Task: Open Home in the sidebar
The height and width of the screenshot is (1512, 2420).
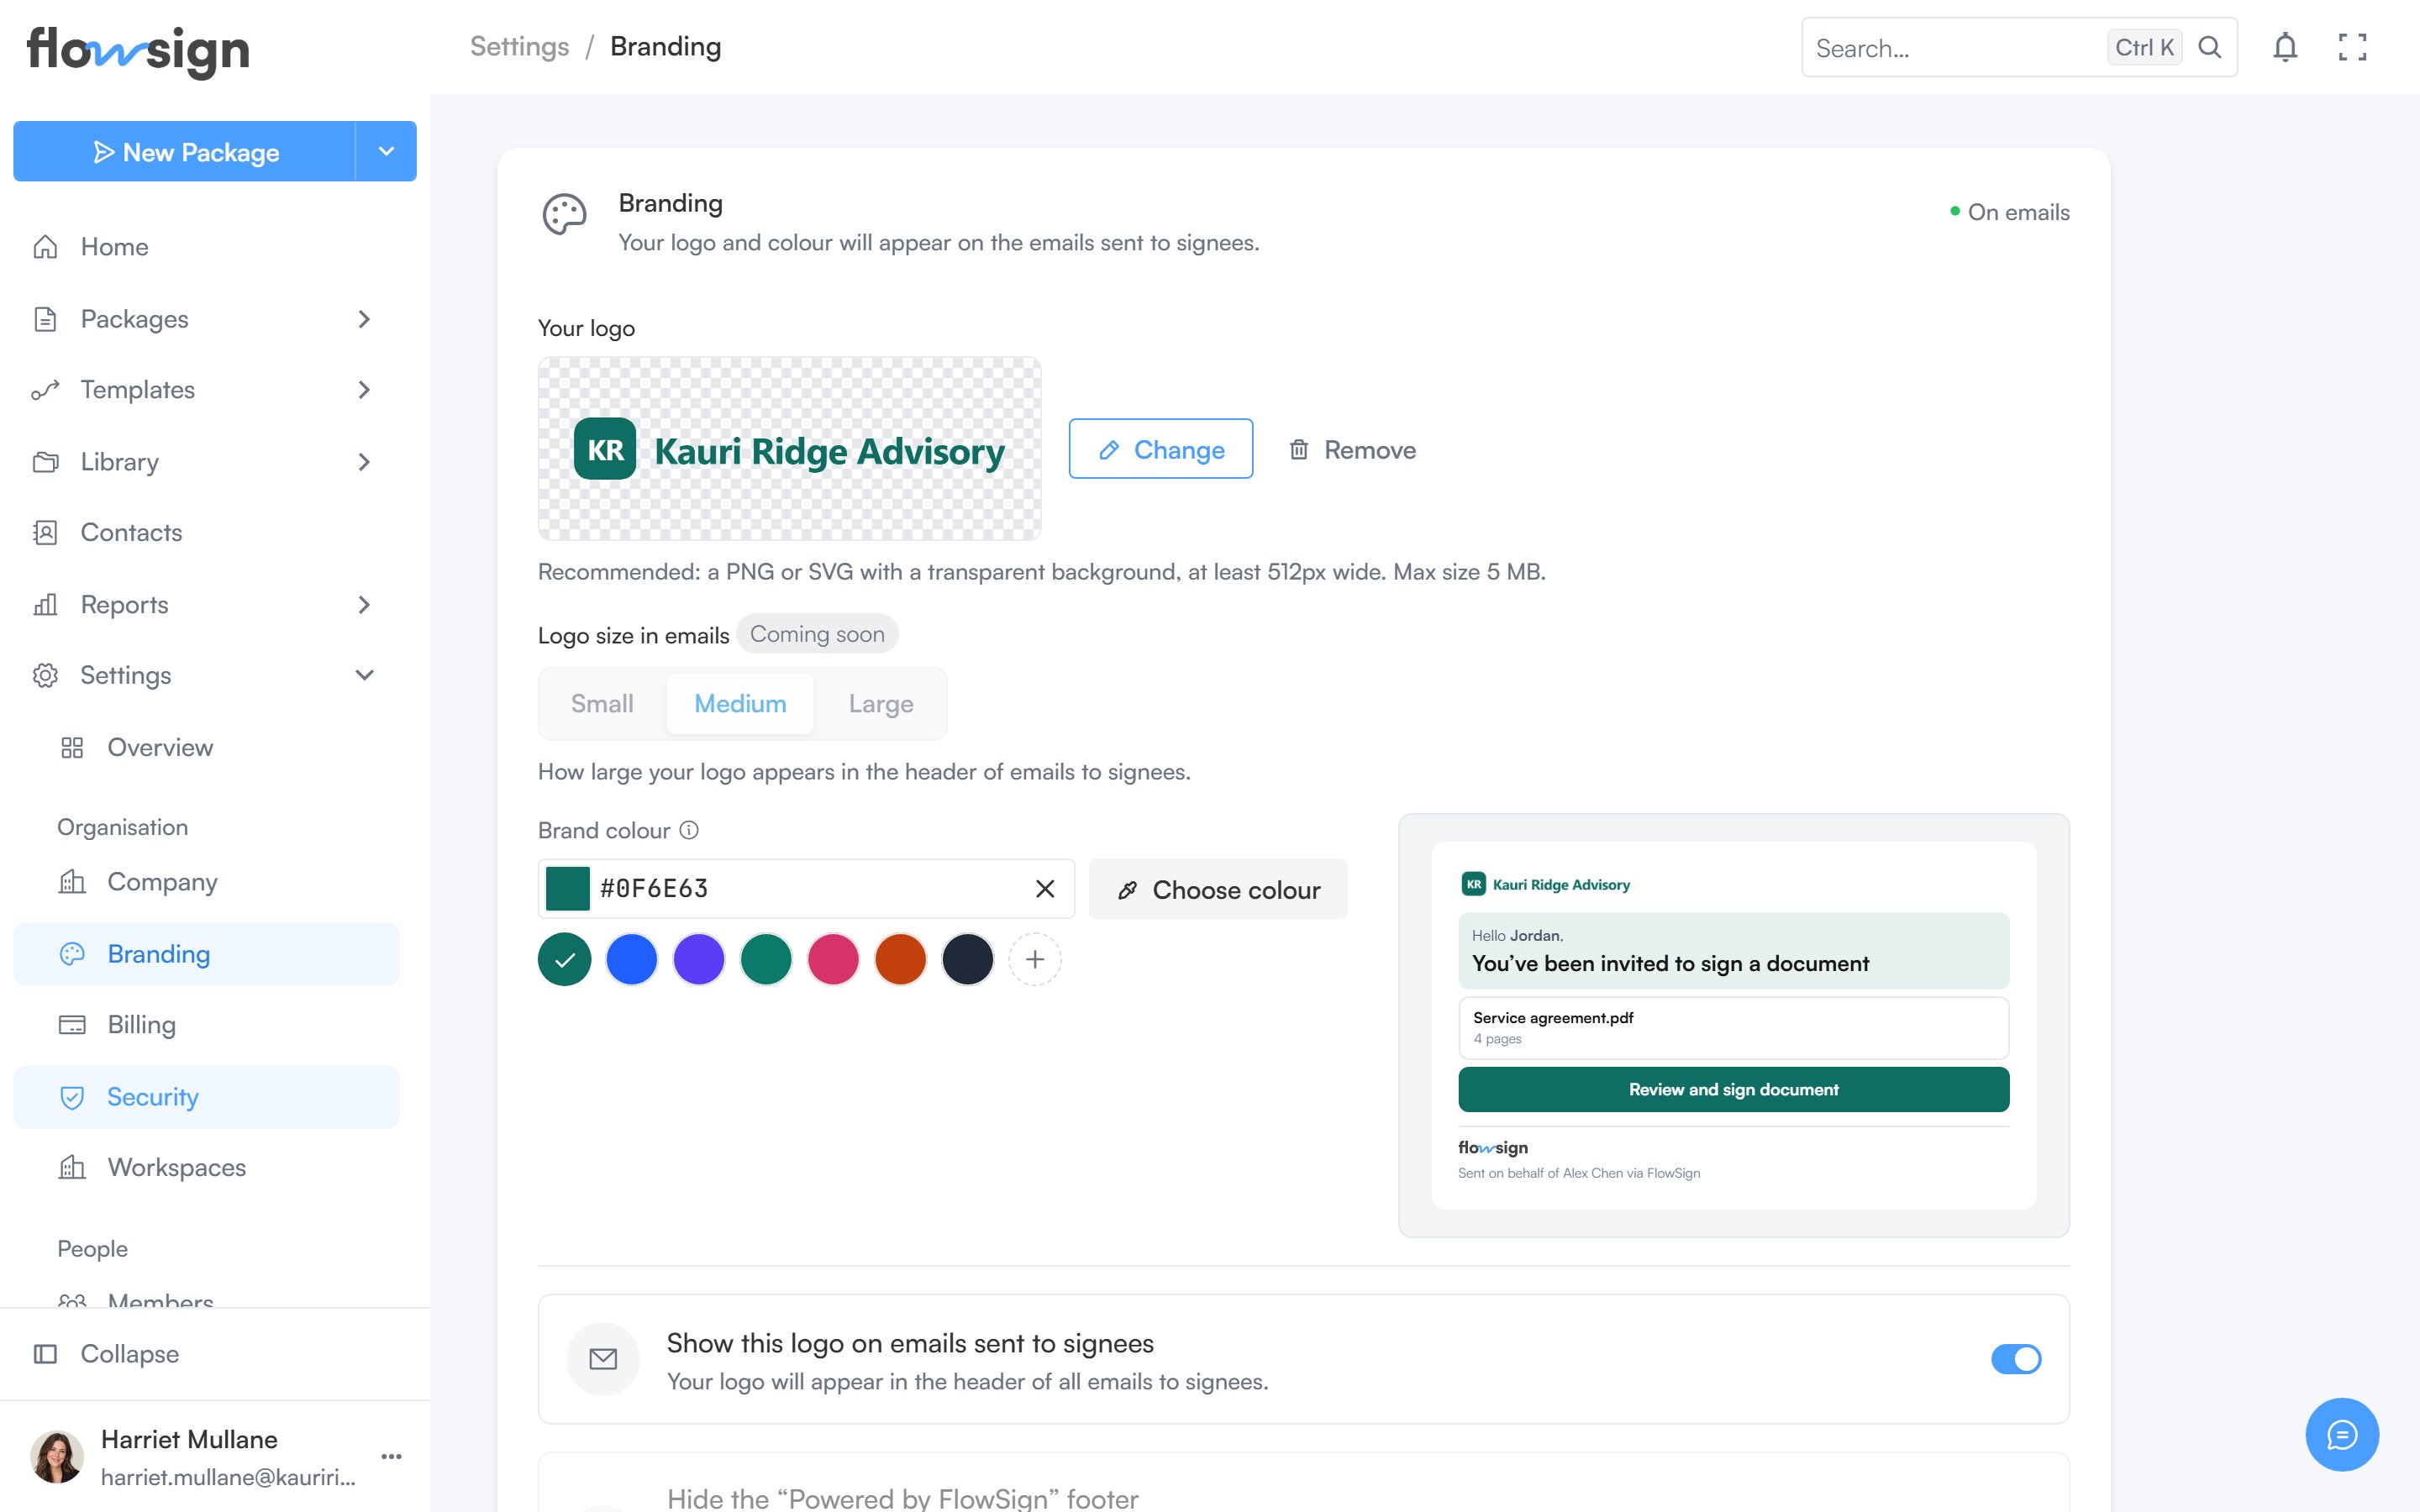Action: [x=206, y=246]
